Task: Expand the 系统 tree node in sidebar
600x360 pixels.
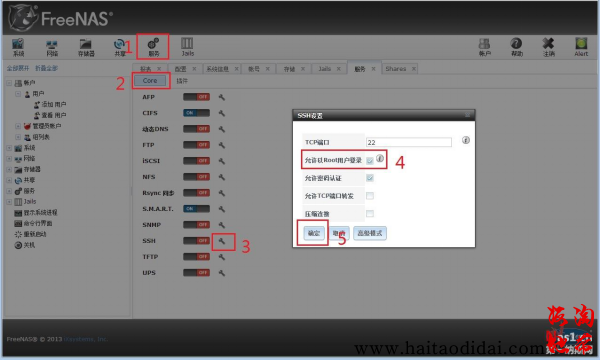Action: coord(9,148)
